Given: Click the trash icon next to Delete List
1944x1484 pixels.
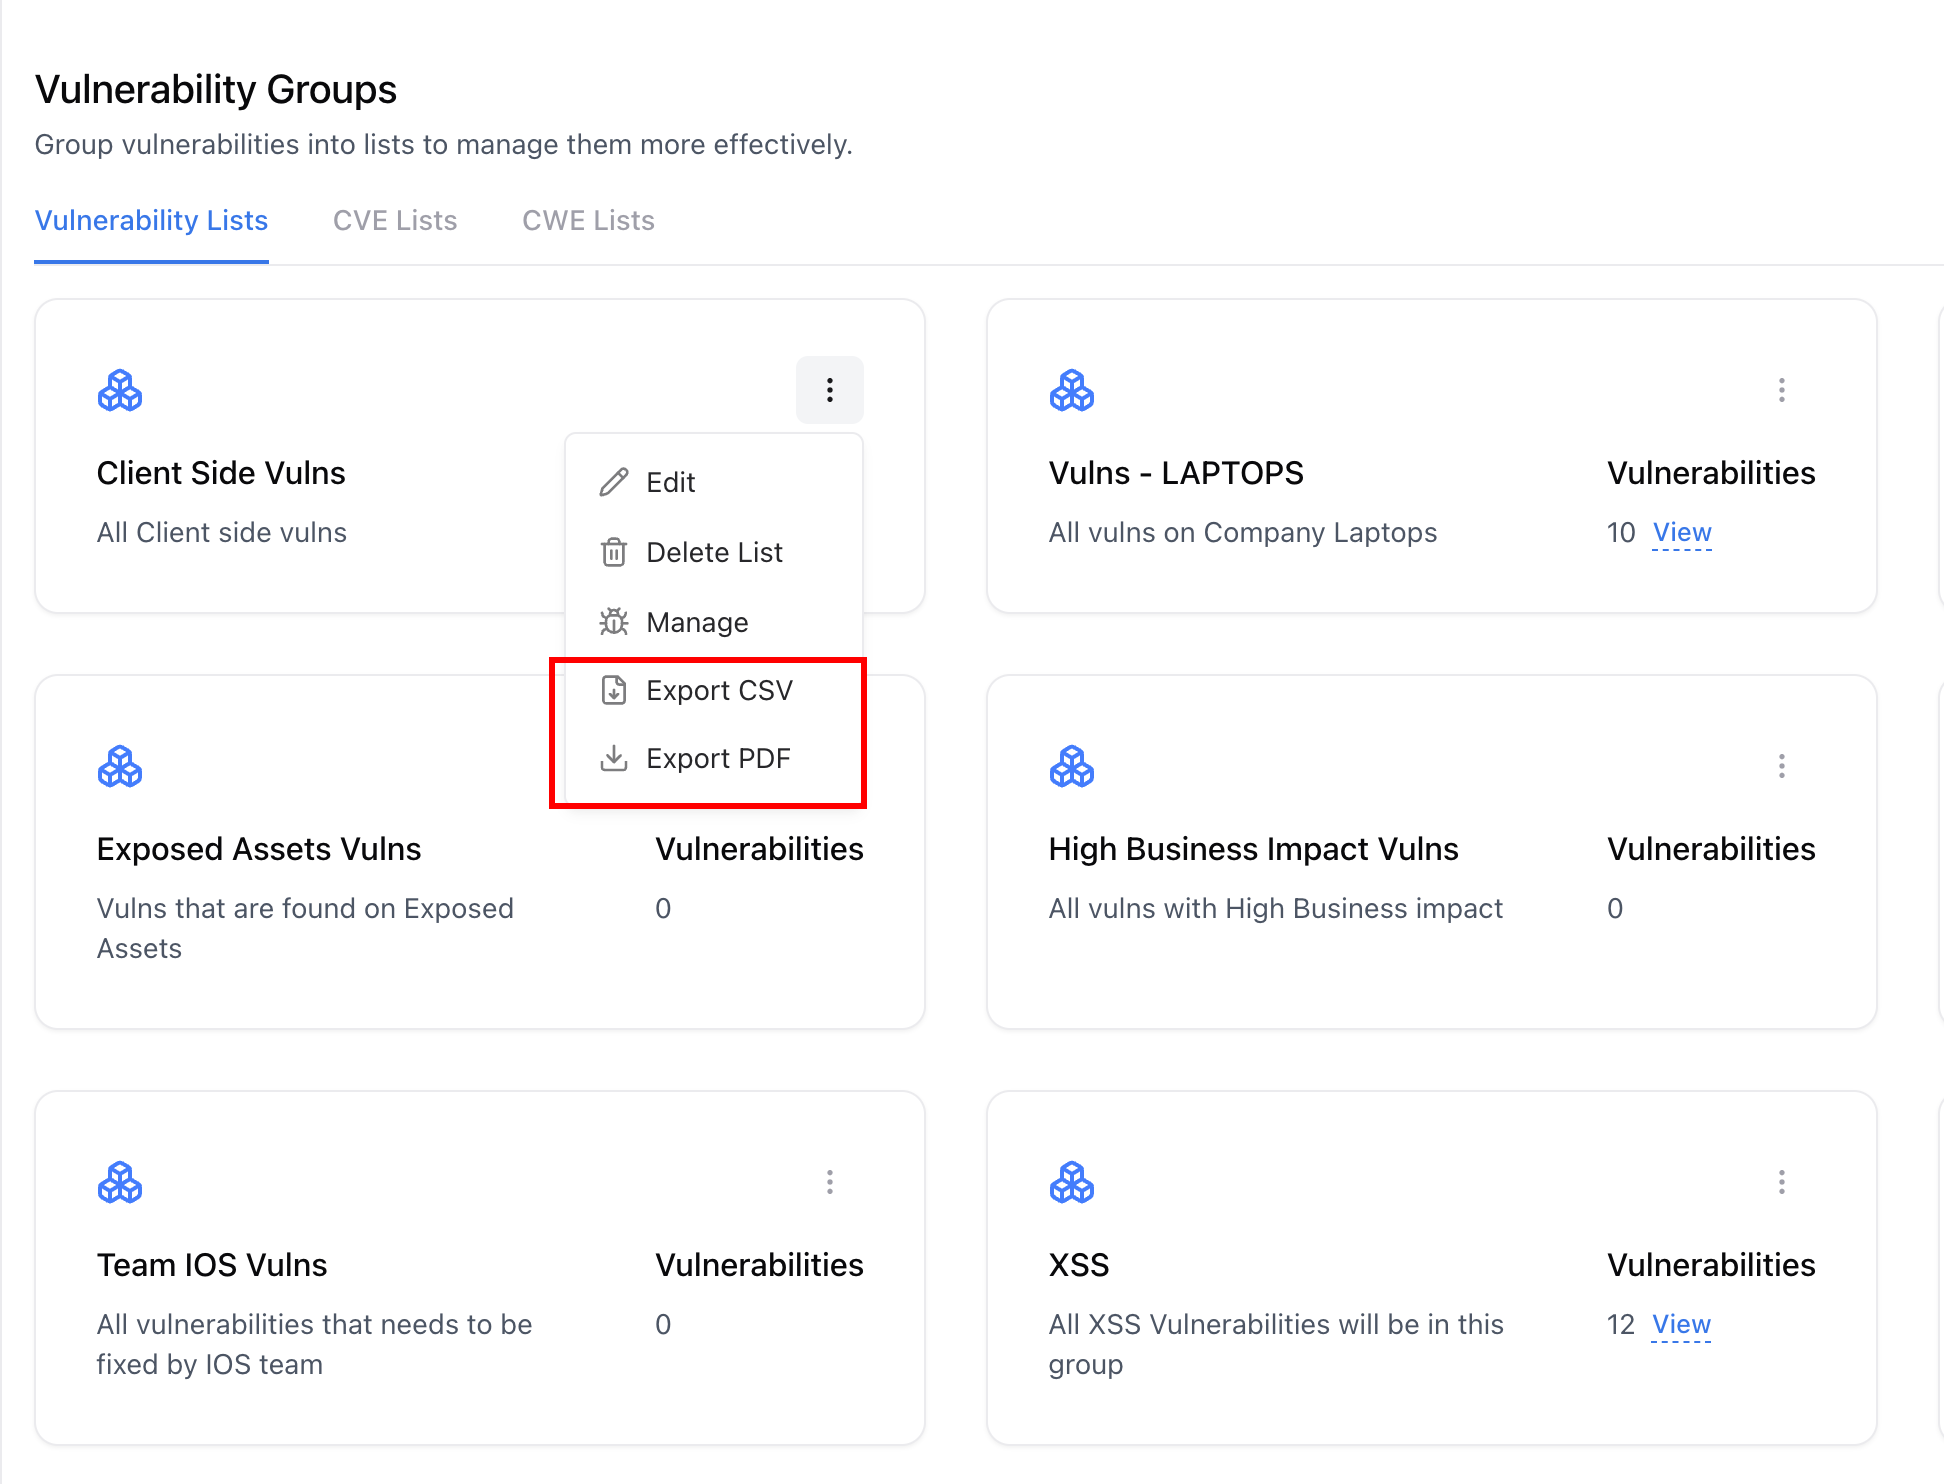Looking at the screenshot, I should pos(613,551).
